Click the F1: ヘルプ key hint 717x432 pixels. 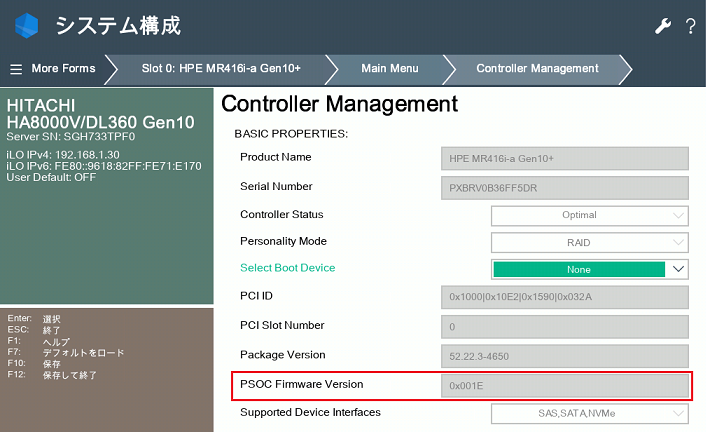(39, 341)
